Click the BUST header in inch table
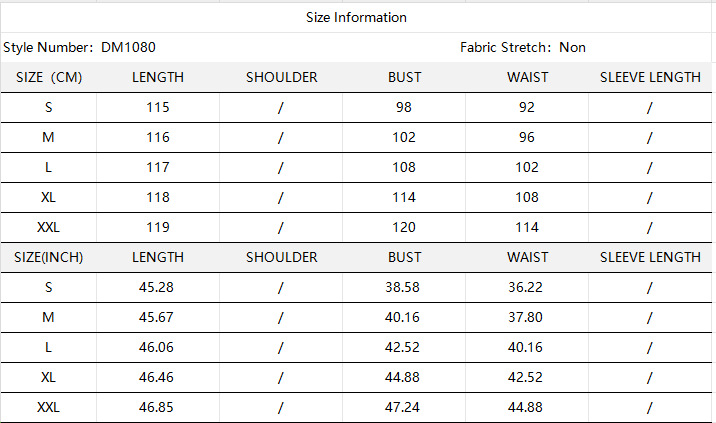 pyautogui.click(x=404, y=257)
